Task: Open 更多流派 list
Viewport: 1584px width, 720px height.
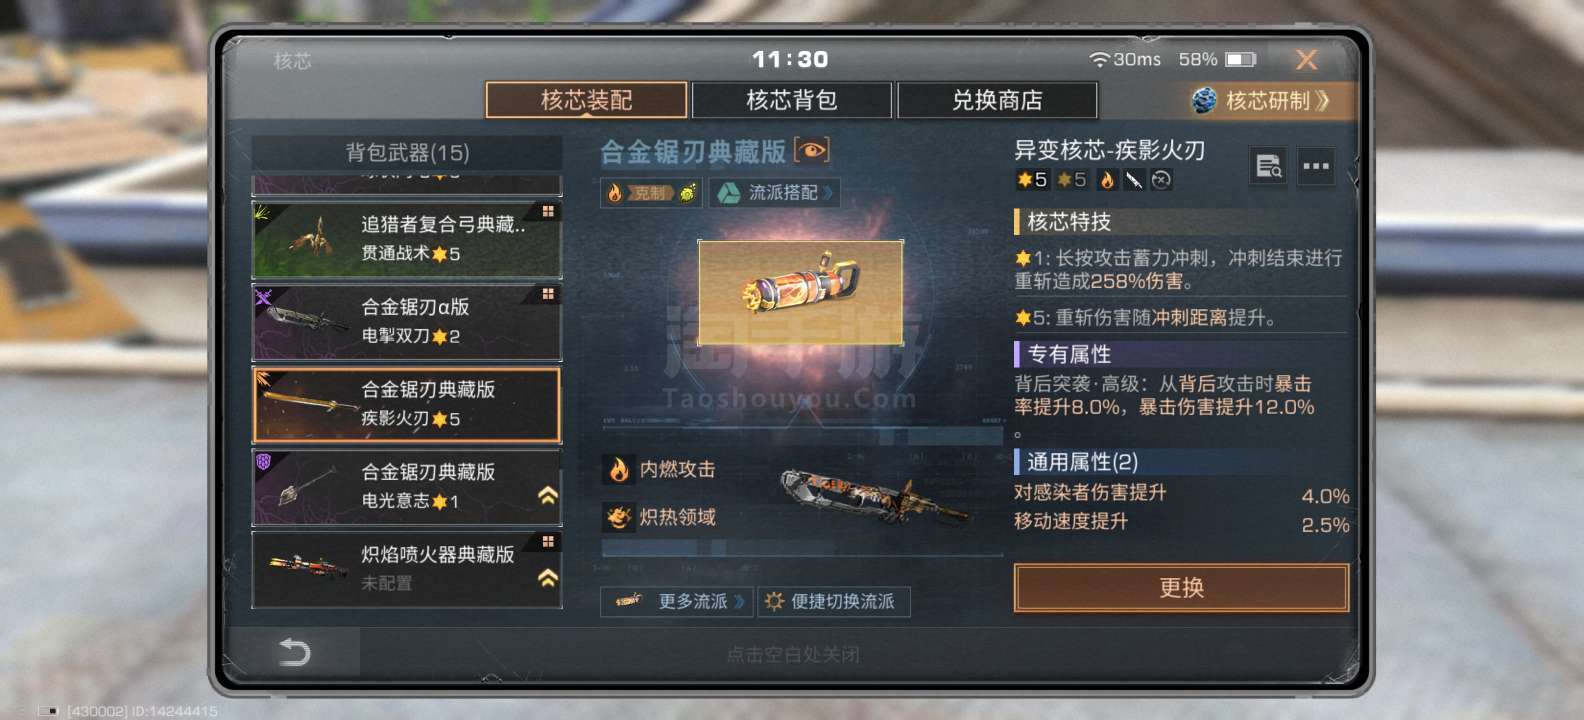Action: (x=674, y=601)
